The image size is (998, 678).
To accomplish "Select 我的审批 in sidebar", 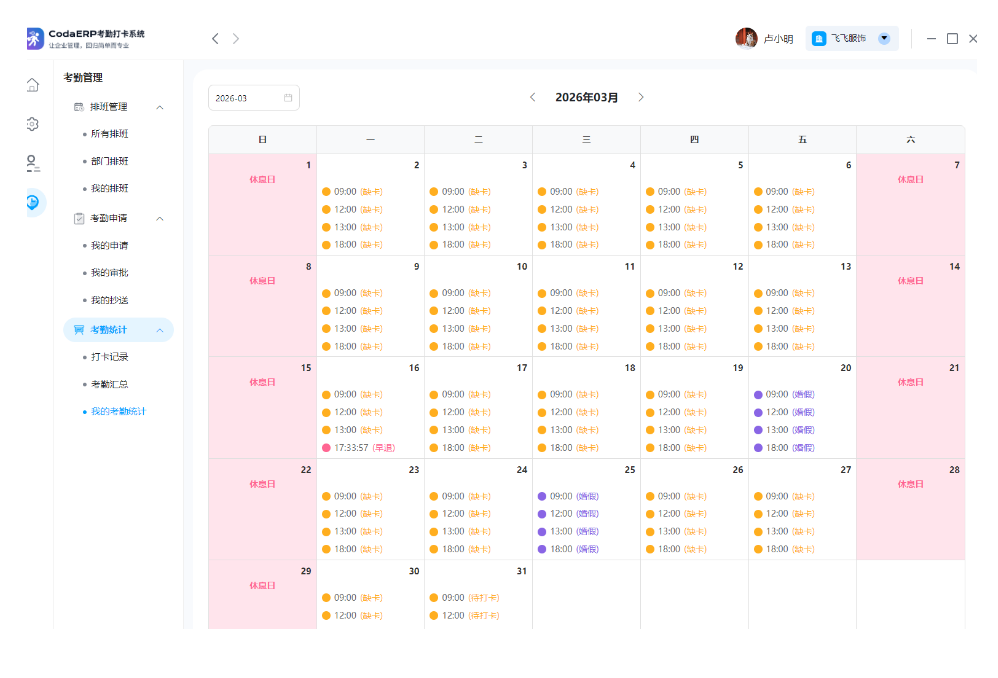I will click(x=109, y=273).
